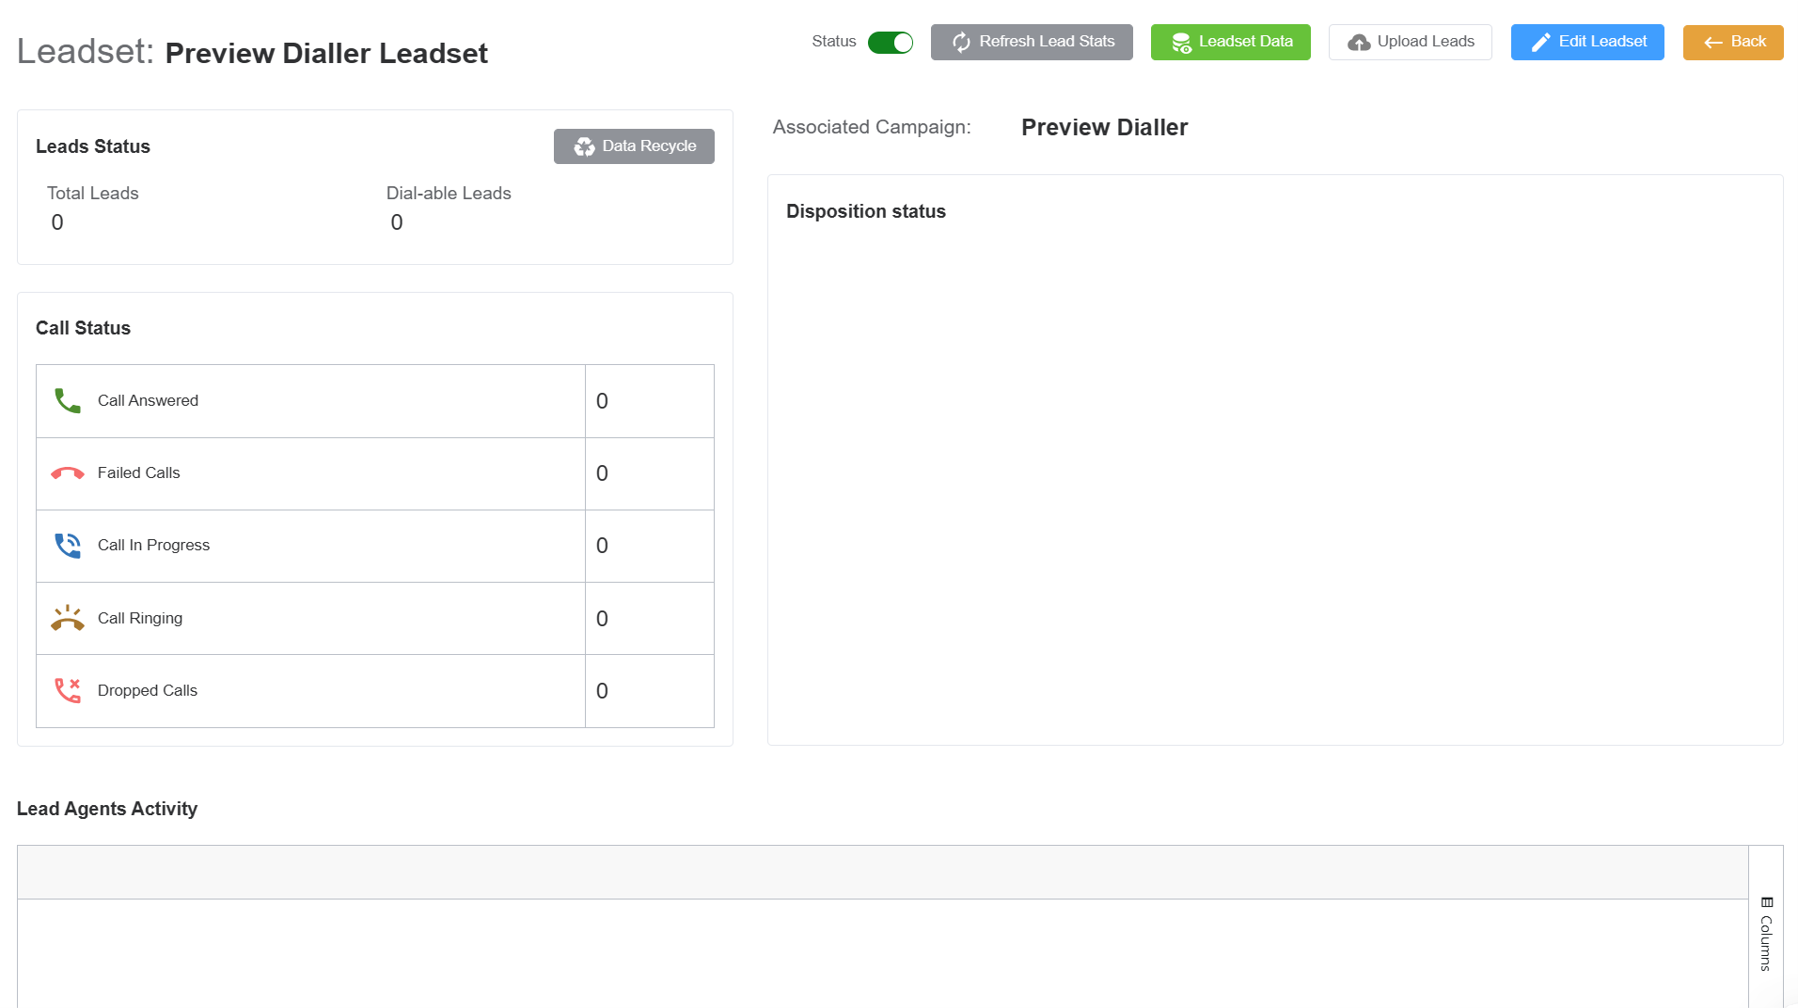The height and width of the screenshot is (1008, 1798).
Task: Click the Dropped Calls count value
Action: pos(602,691)
